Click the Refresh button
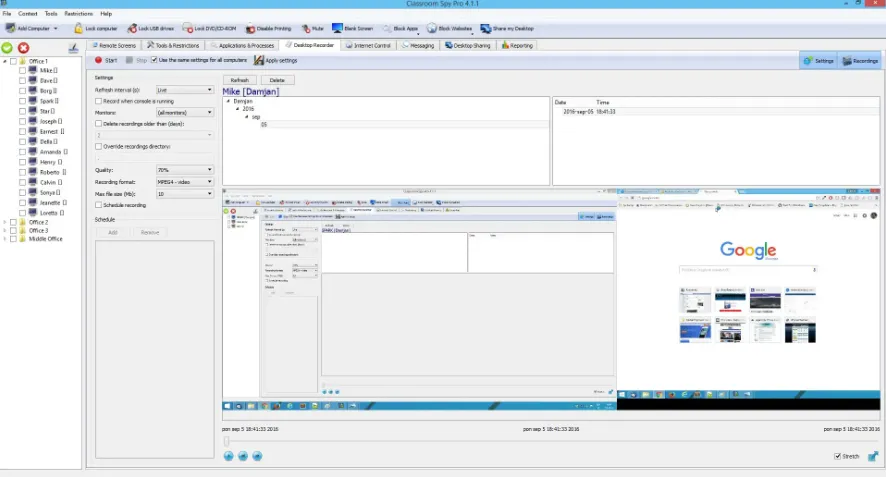 tap(240, 80)
